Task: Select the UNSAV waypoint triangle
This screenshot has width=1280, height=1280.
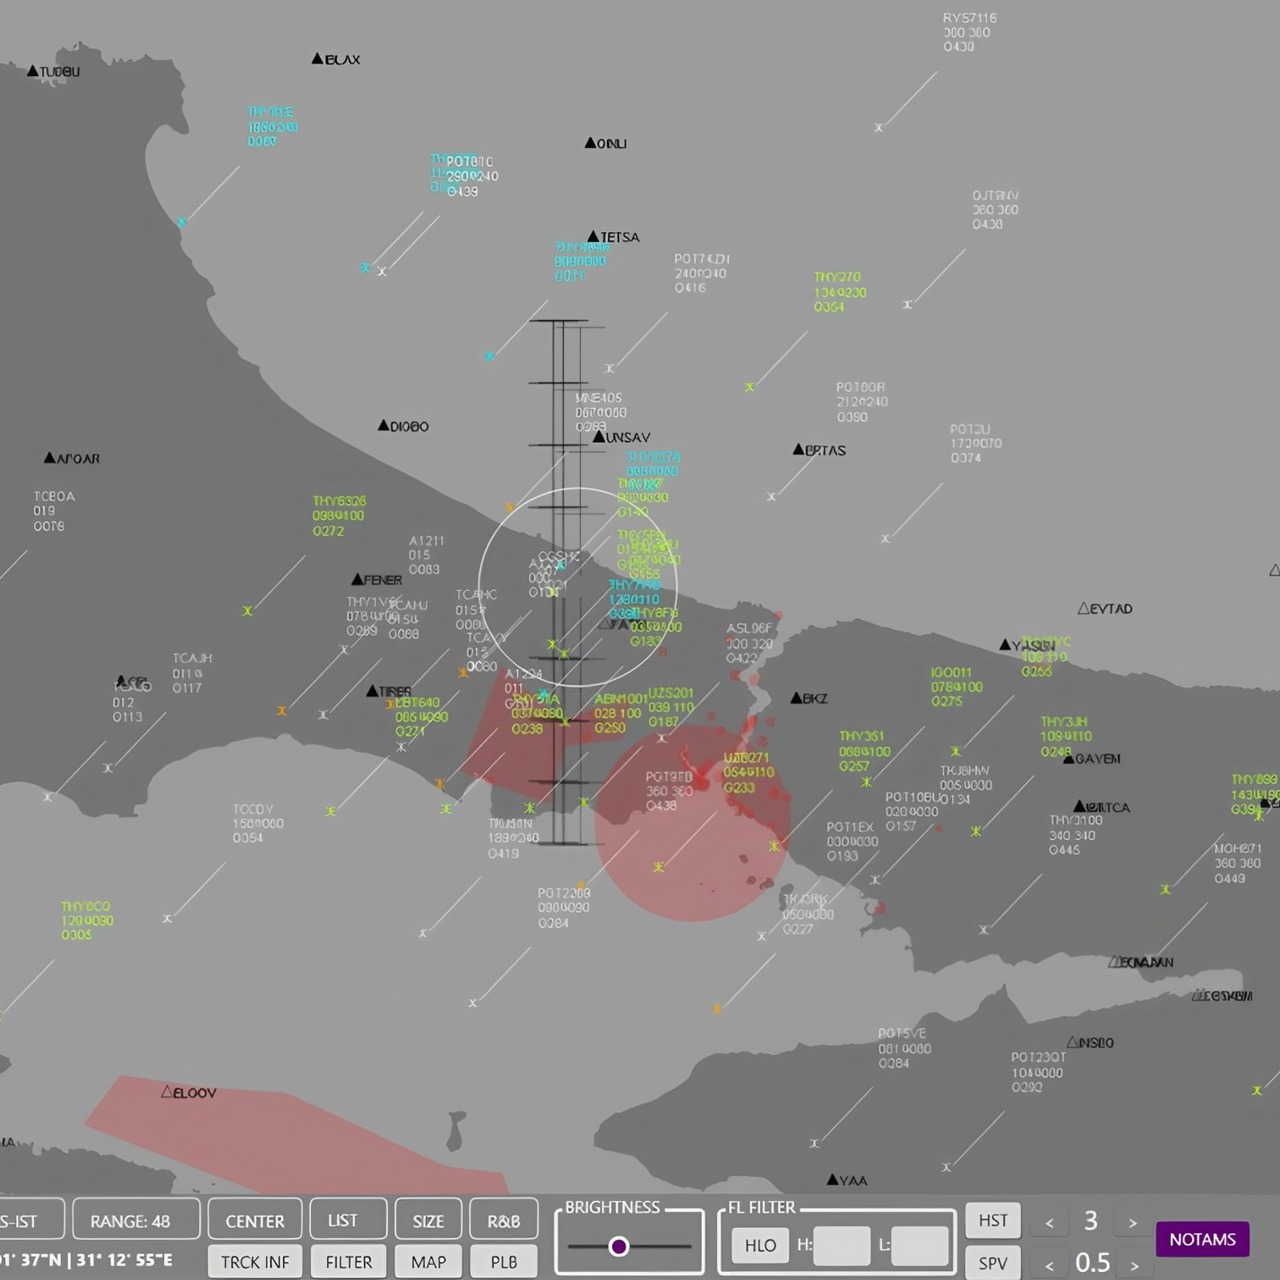Action: coord(599,437)
